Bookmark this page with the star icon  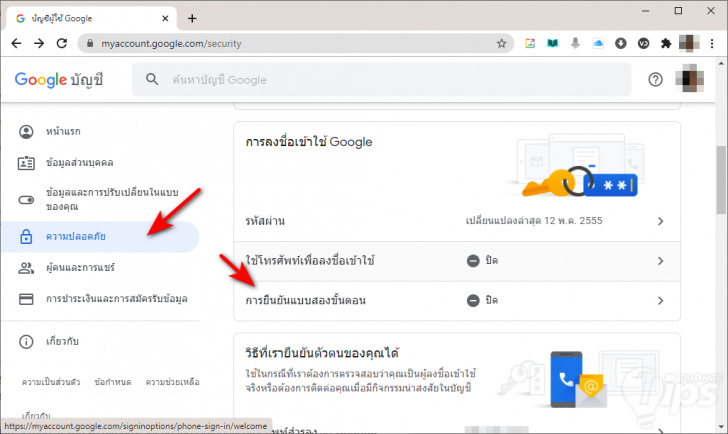pyautogui.click(x=501, y=44)
